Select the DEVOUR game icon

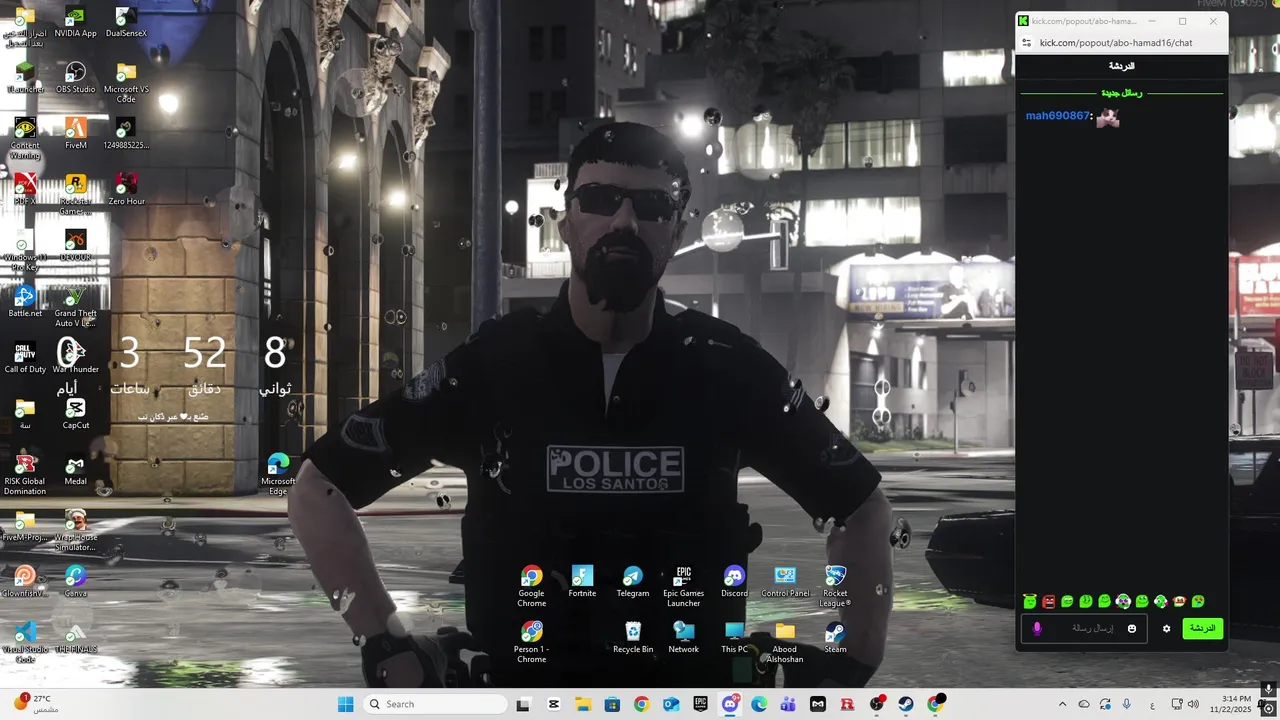pos(75,246)
